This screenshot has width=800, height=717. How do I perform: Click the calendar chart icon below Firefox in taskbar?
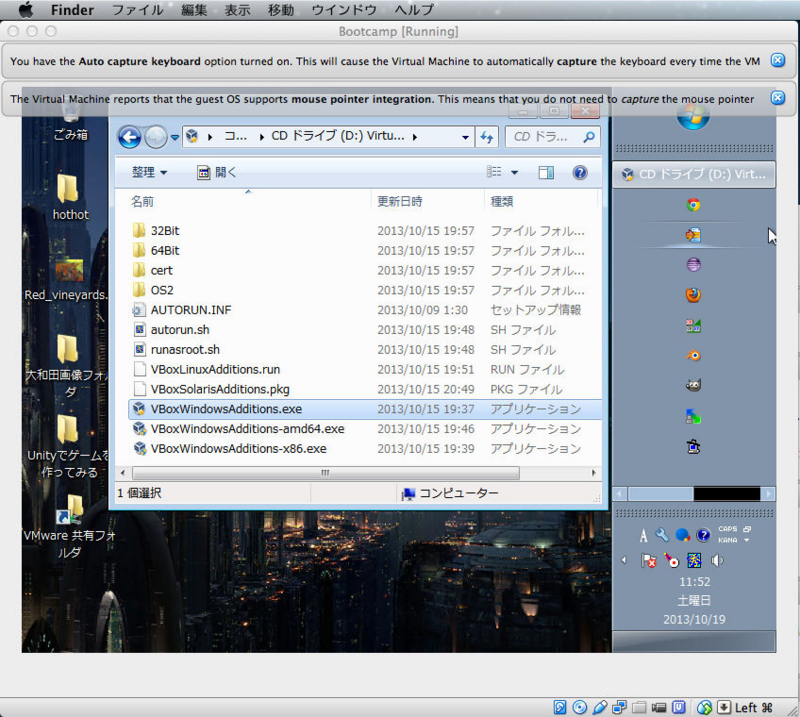(693, 325)
